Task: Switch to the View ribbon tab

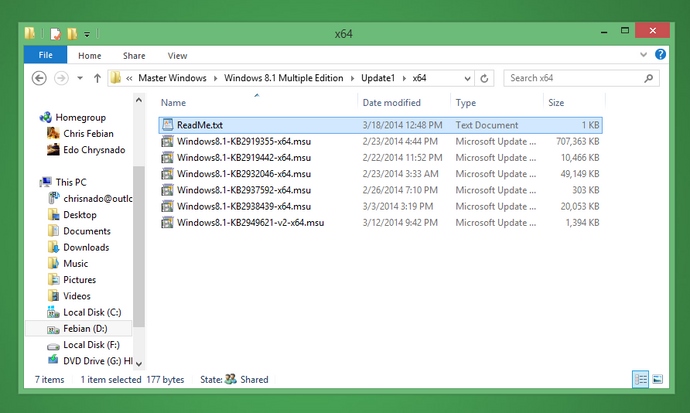Action: pyautogui.click(x=177, y=55)
